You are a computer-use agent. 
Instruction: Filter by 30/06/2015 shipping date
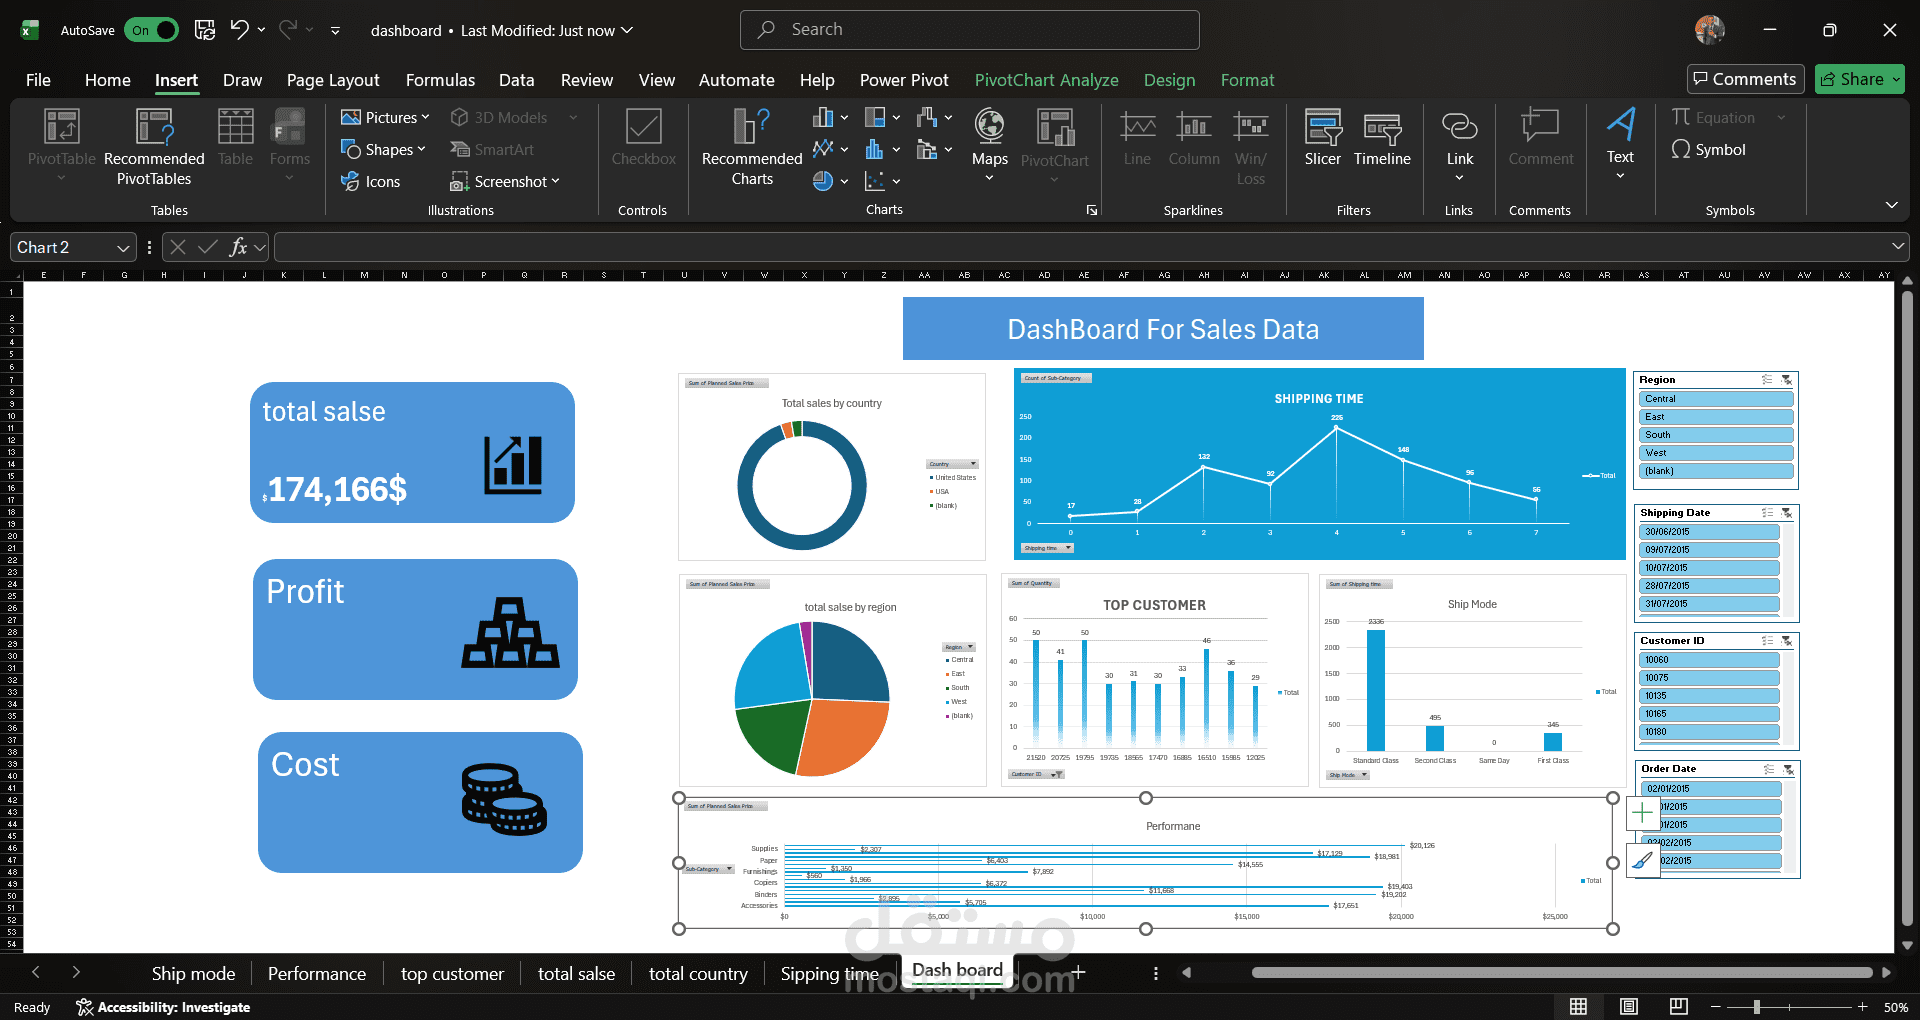click(x=1710, y=532)
